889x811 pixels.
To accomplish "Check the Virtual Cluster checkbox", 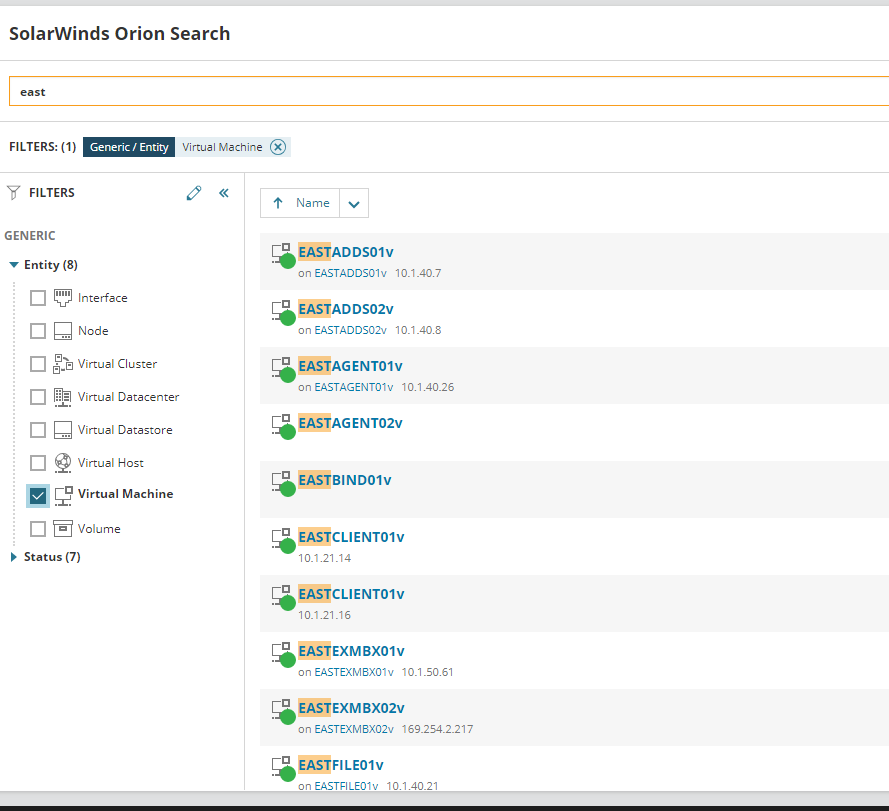I will click(38, 364).
